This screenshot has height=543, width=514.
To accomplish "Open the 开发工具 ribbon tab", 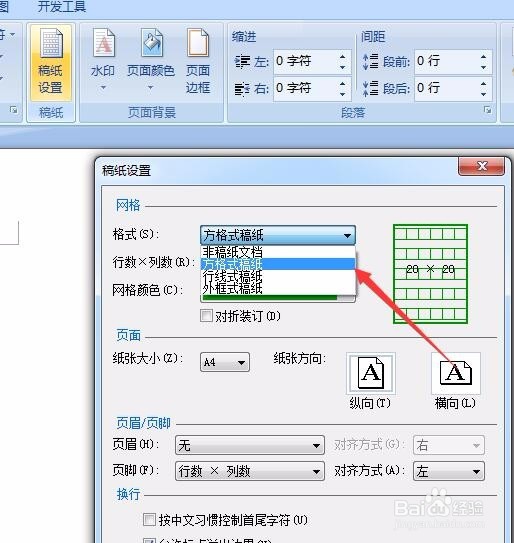I will pyautogui.click(x=62, y=7).
